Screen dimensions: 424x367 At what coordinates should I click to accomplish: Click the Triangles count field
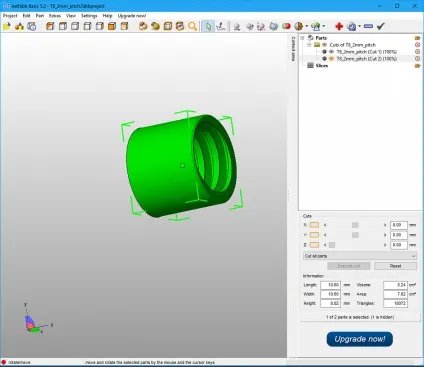pos(395,303)
